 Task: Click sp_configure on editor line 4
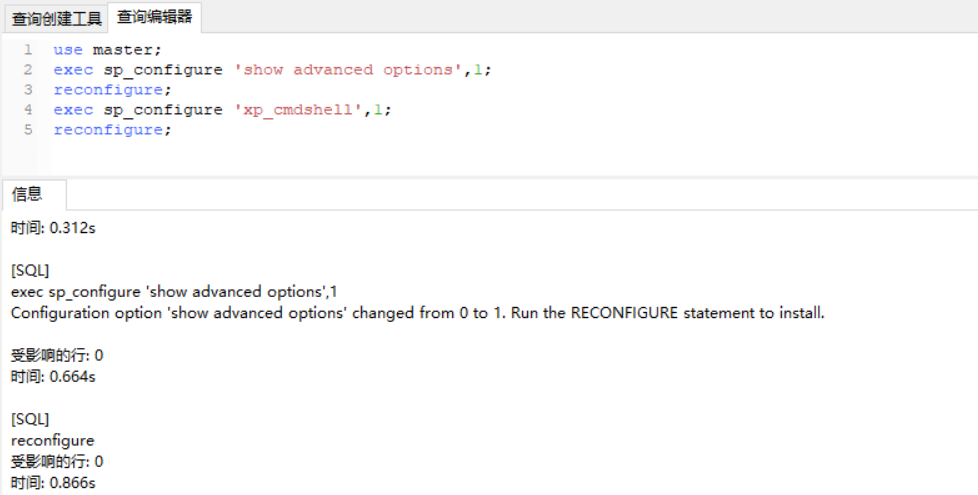pos(163,110)
